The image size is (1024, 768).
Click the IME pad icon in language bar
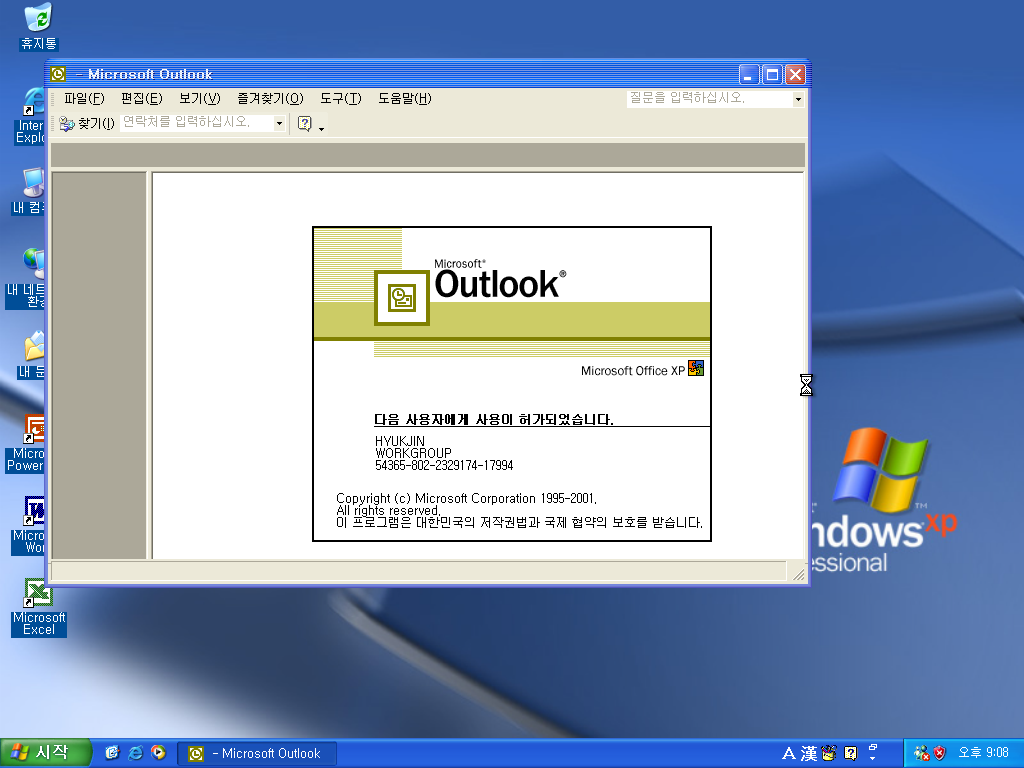coord(829,754)
